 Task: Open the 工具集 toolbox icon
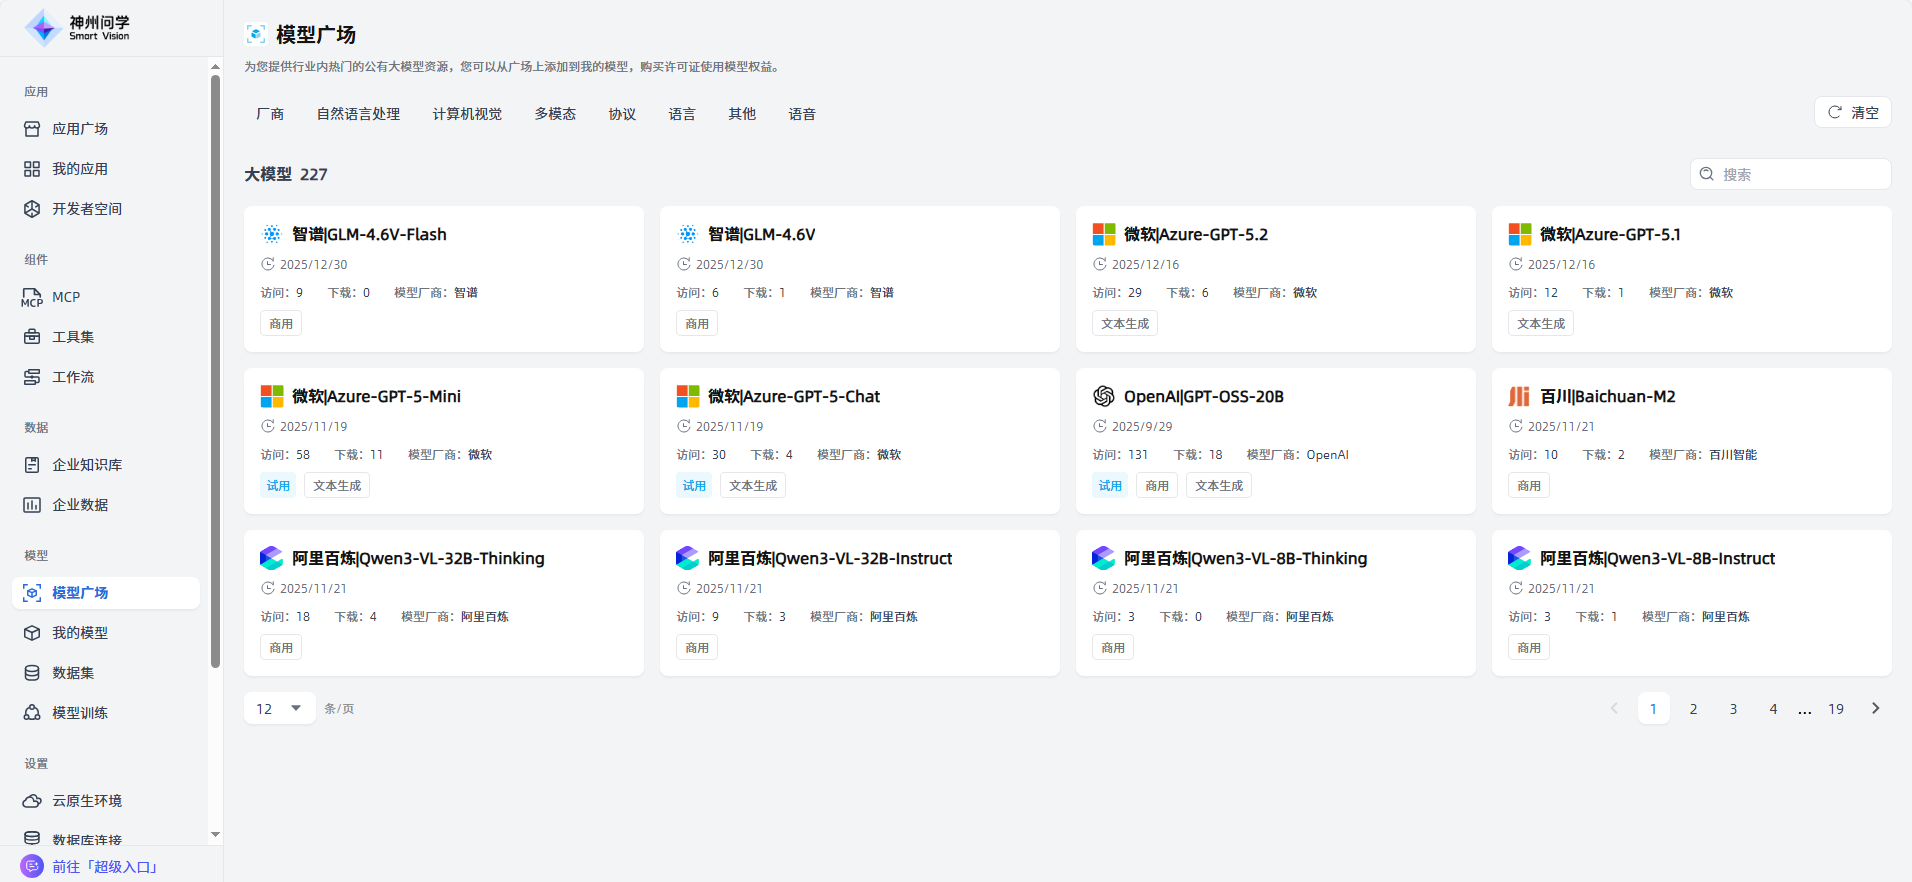click(x=32, y=337)
